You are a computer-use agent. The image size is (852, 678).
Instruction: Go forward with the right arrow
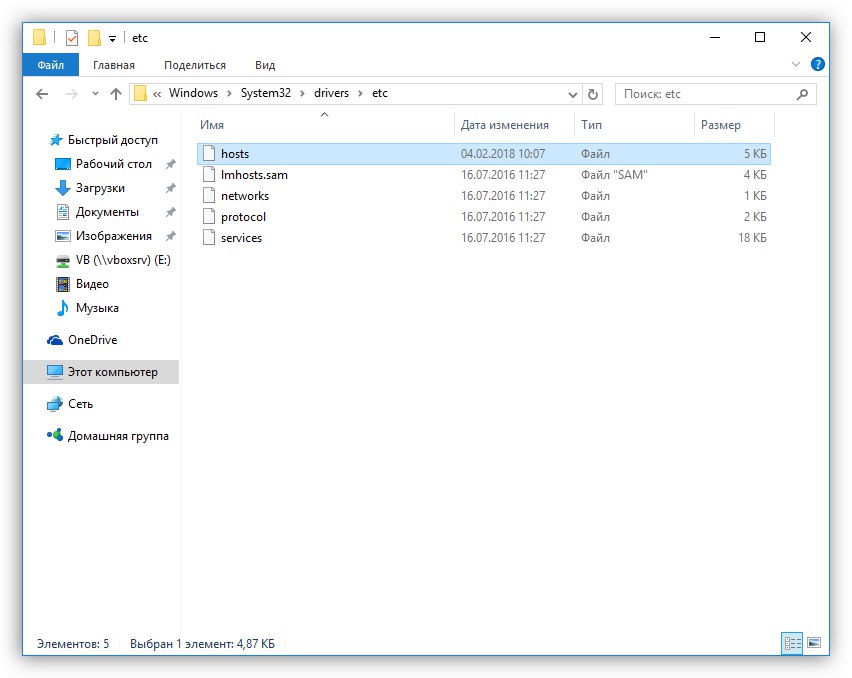tap(71, 94)
